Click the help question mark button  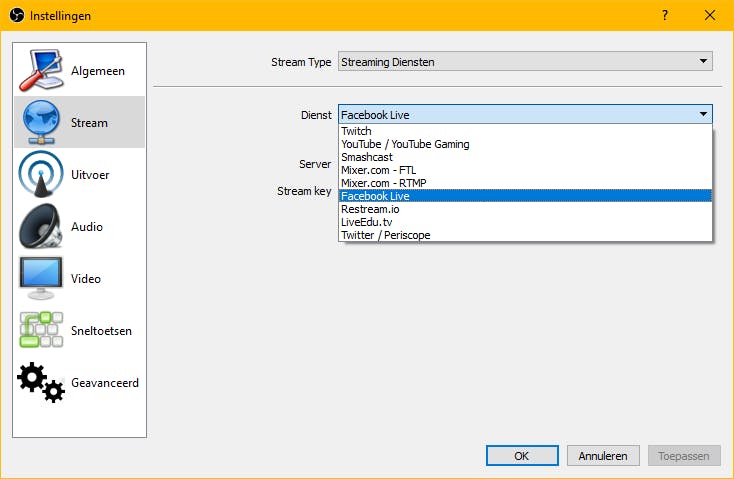coord(665,15)
